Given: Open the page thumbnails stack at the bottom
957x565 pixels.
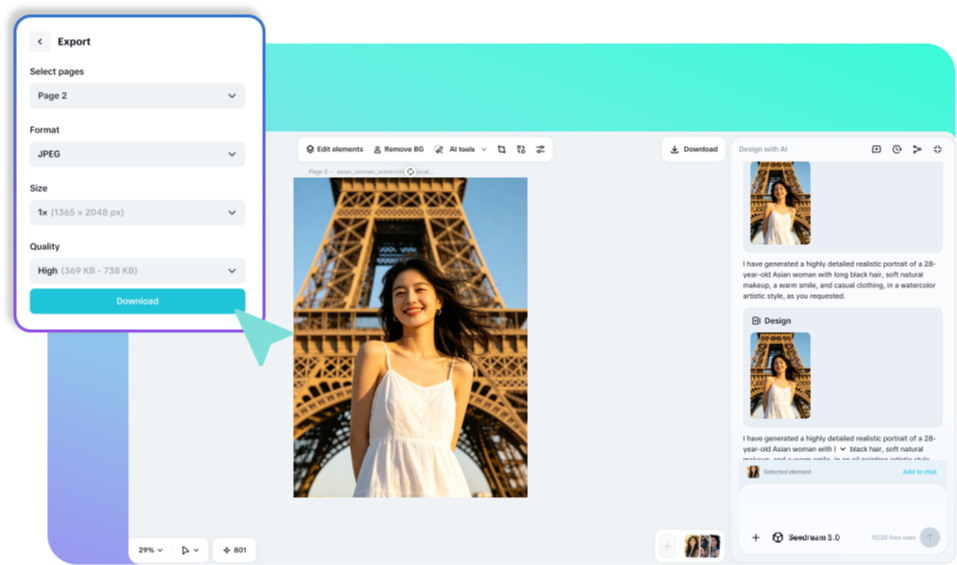Looking at the screenshot, I should [x=702, y=546].
